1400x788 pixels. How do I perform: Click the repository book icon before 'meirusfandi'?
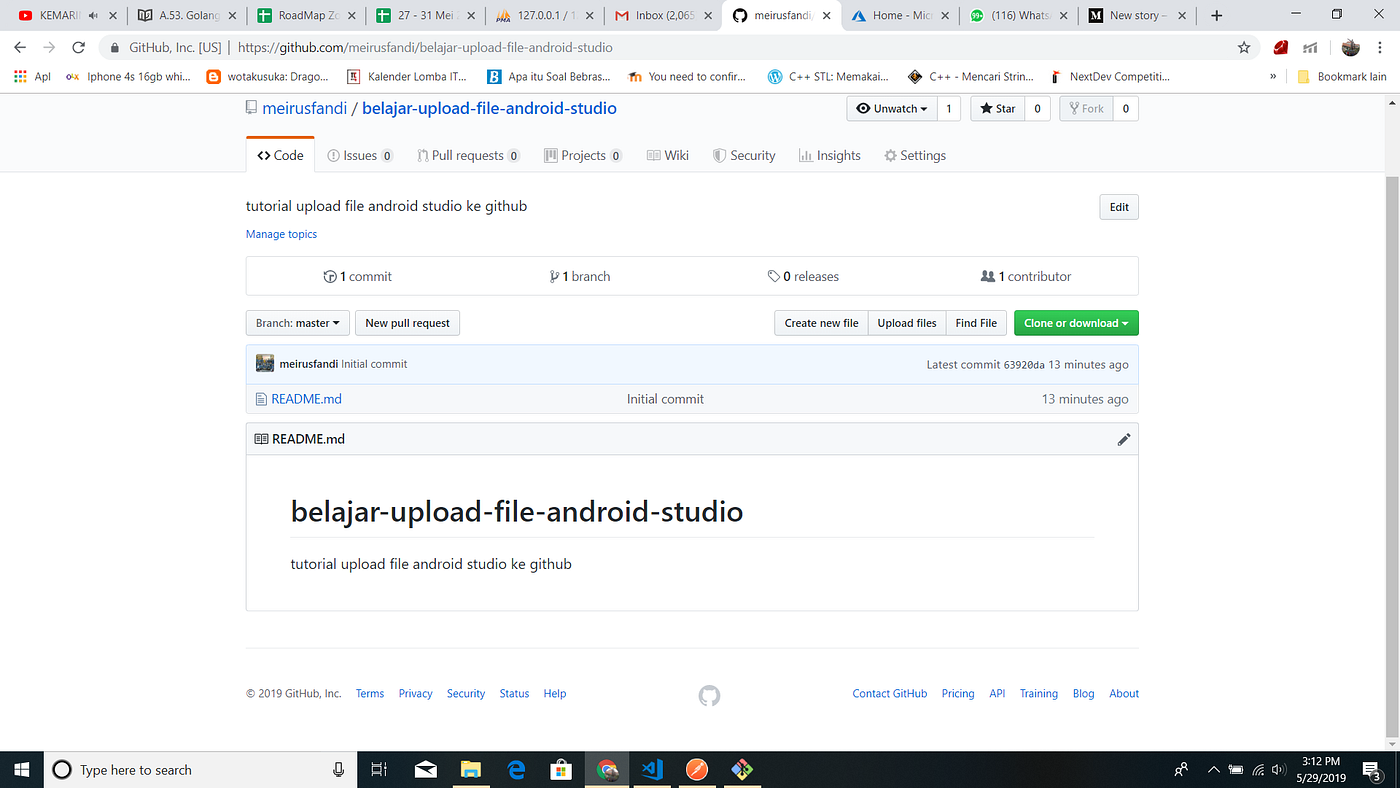point(251,107)
